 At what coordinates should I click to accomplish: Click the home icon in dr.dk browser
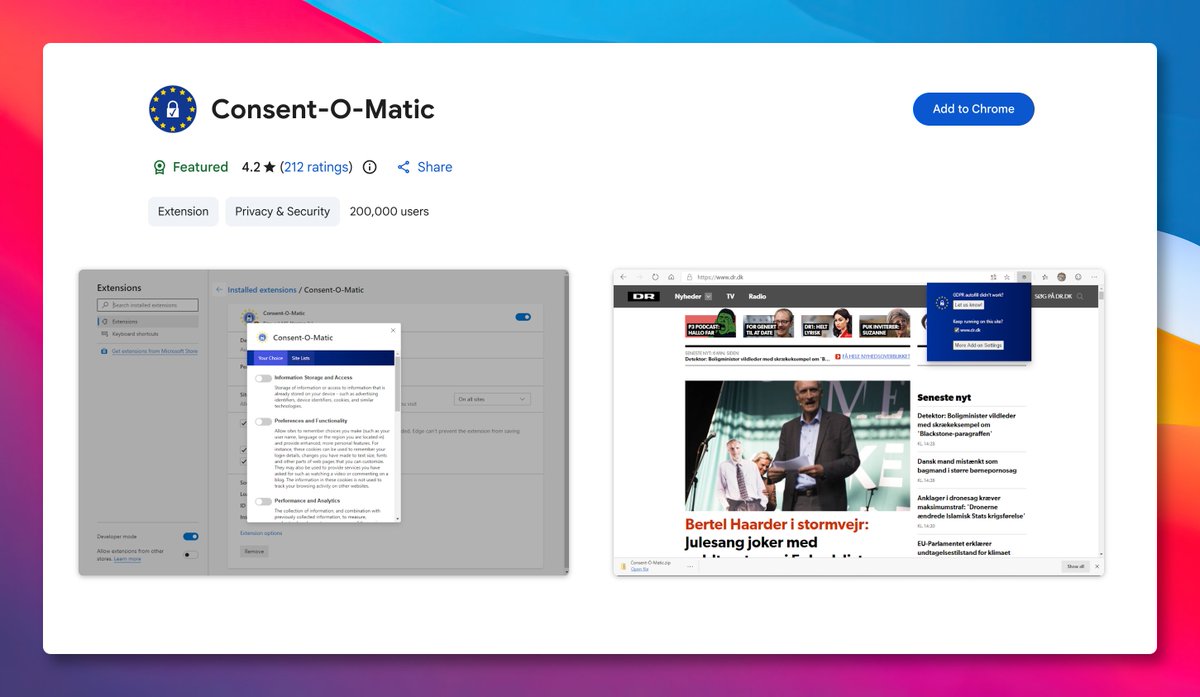pos(671,277)
